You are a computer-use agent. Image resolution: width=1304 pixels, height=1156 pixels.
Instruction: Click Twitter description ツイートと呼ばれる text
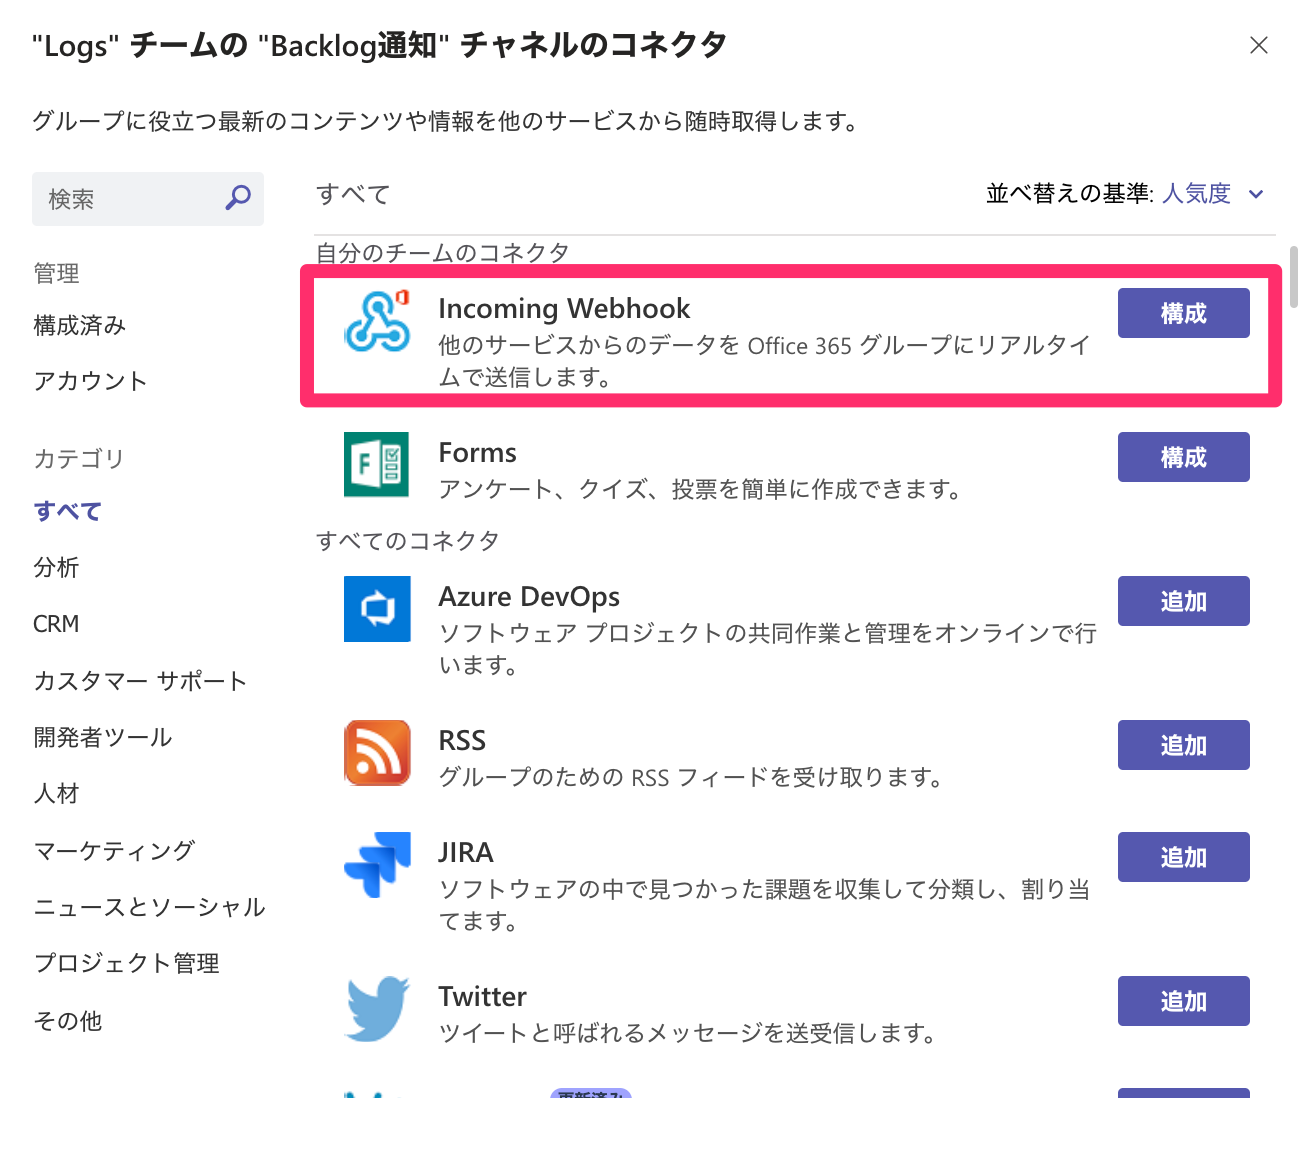click(x=687, y=1033)
